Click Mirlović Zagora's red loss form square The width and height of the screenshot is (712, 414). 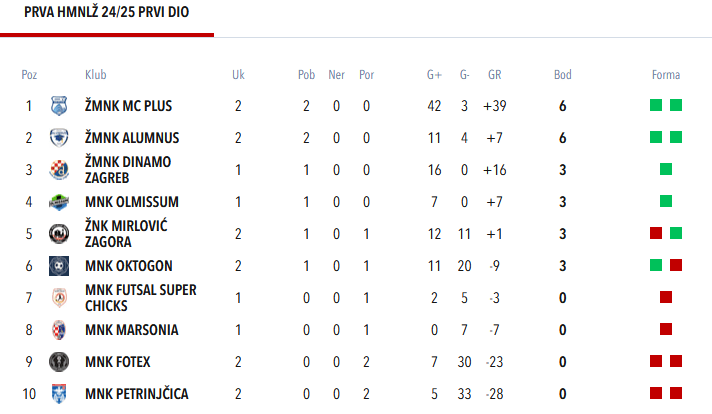[656, 234]
